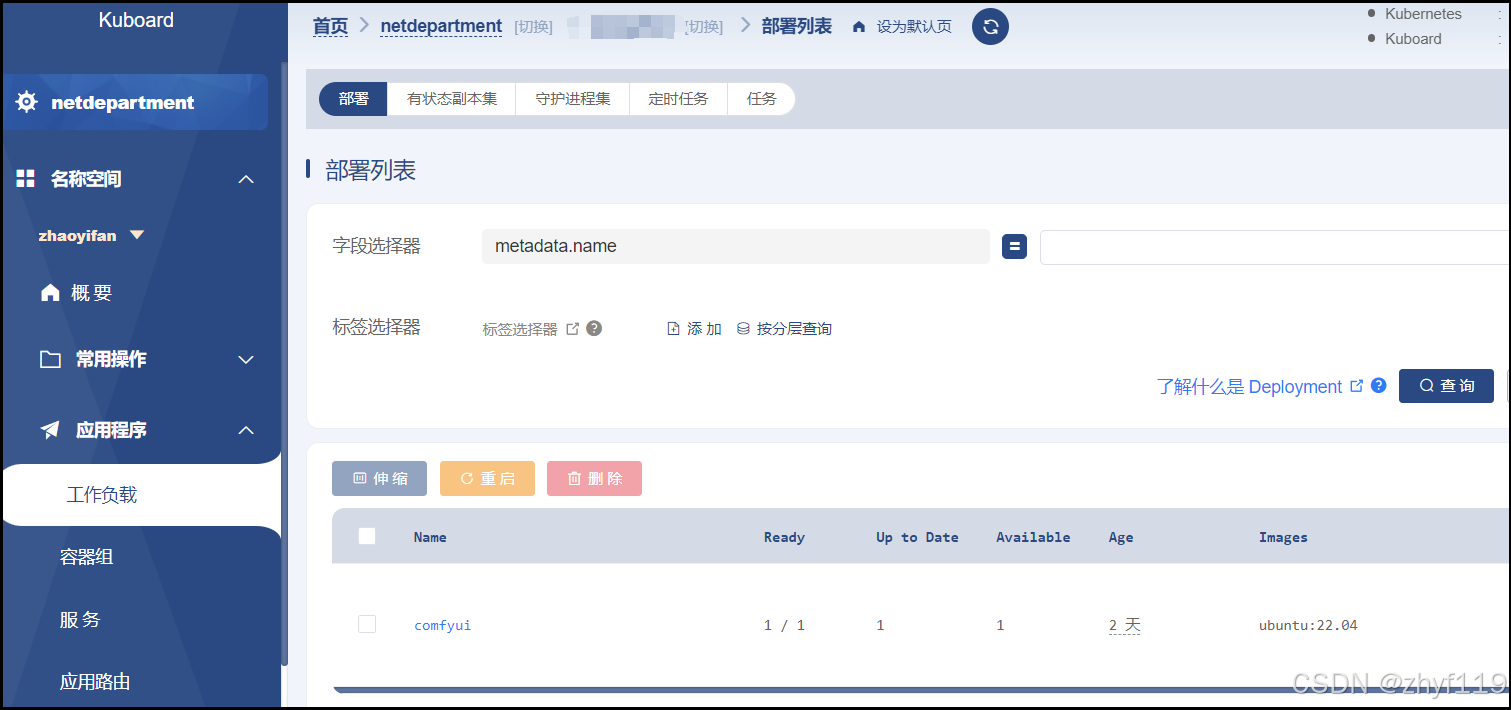Viewport: 1511px width, 710px height.
Task: Open the 了解什么是 Deployment link
Action: coord(1249,386)
